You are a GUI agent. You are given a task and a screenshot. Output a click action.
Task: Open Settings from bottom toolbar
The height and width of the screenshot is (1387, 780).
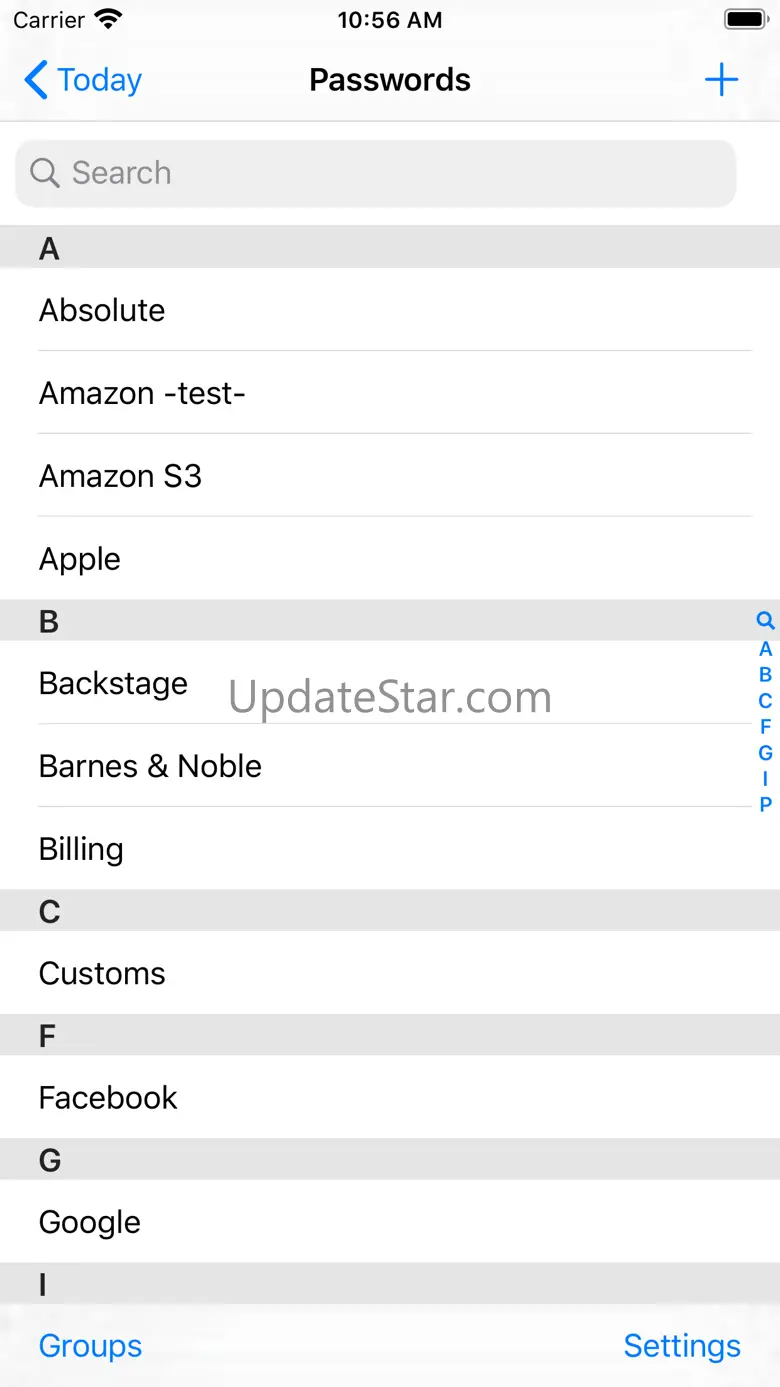682,1346
